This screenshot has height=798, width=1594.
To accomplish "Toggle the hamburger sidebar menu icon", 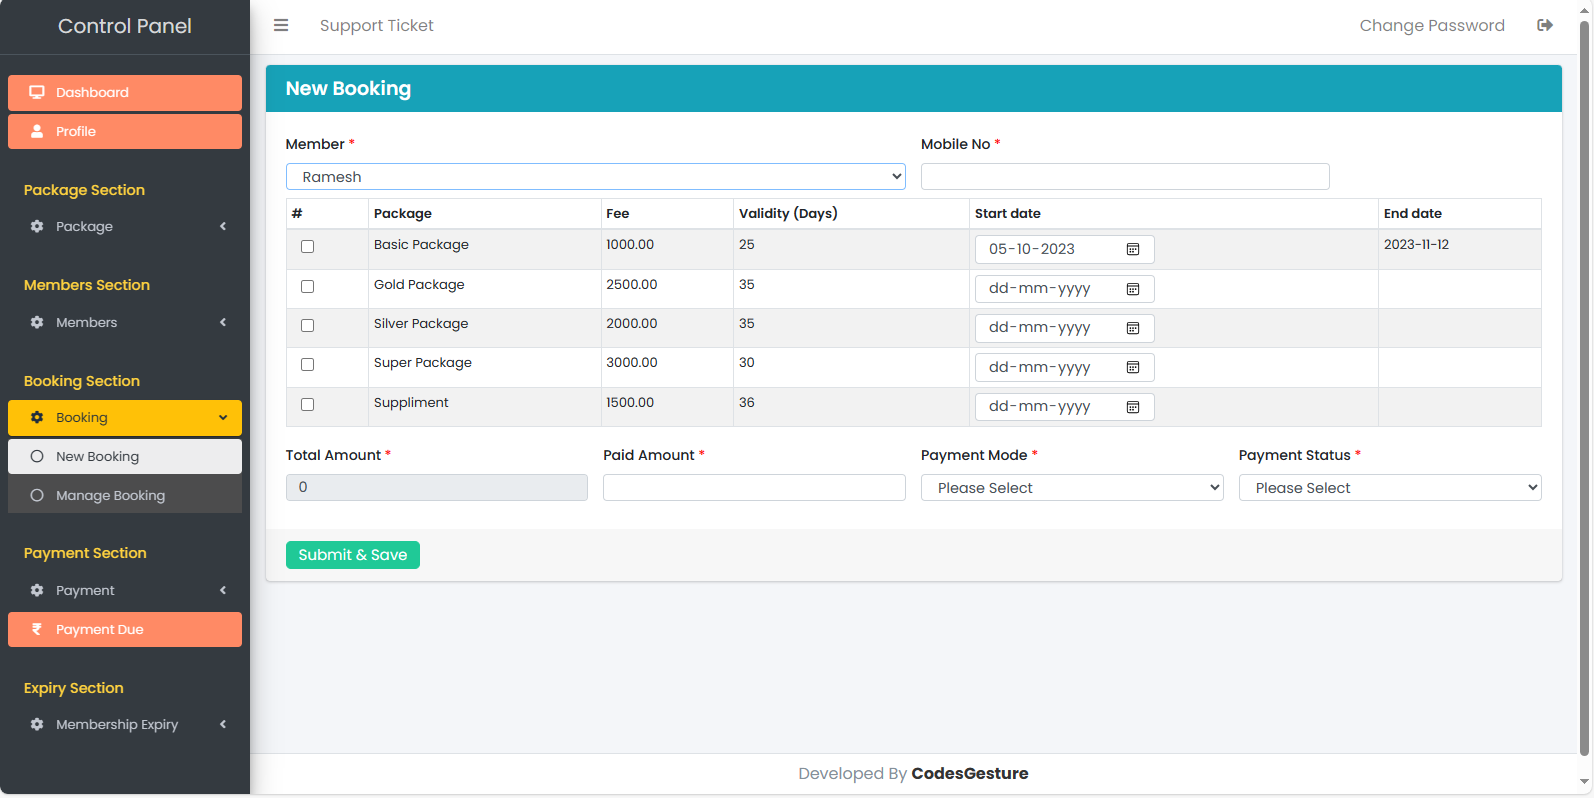I will pos(281,25).
